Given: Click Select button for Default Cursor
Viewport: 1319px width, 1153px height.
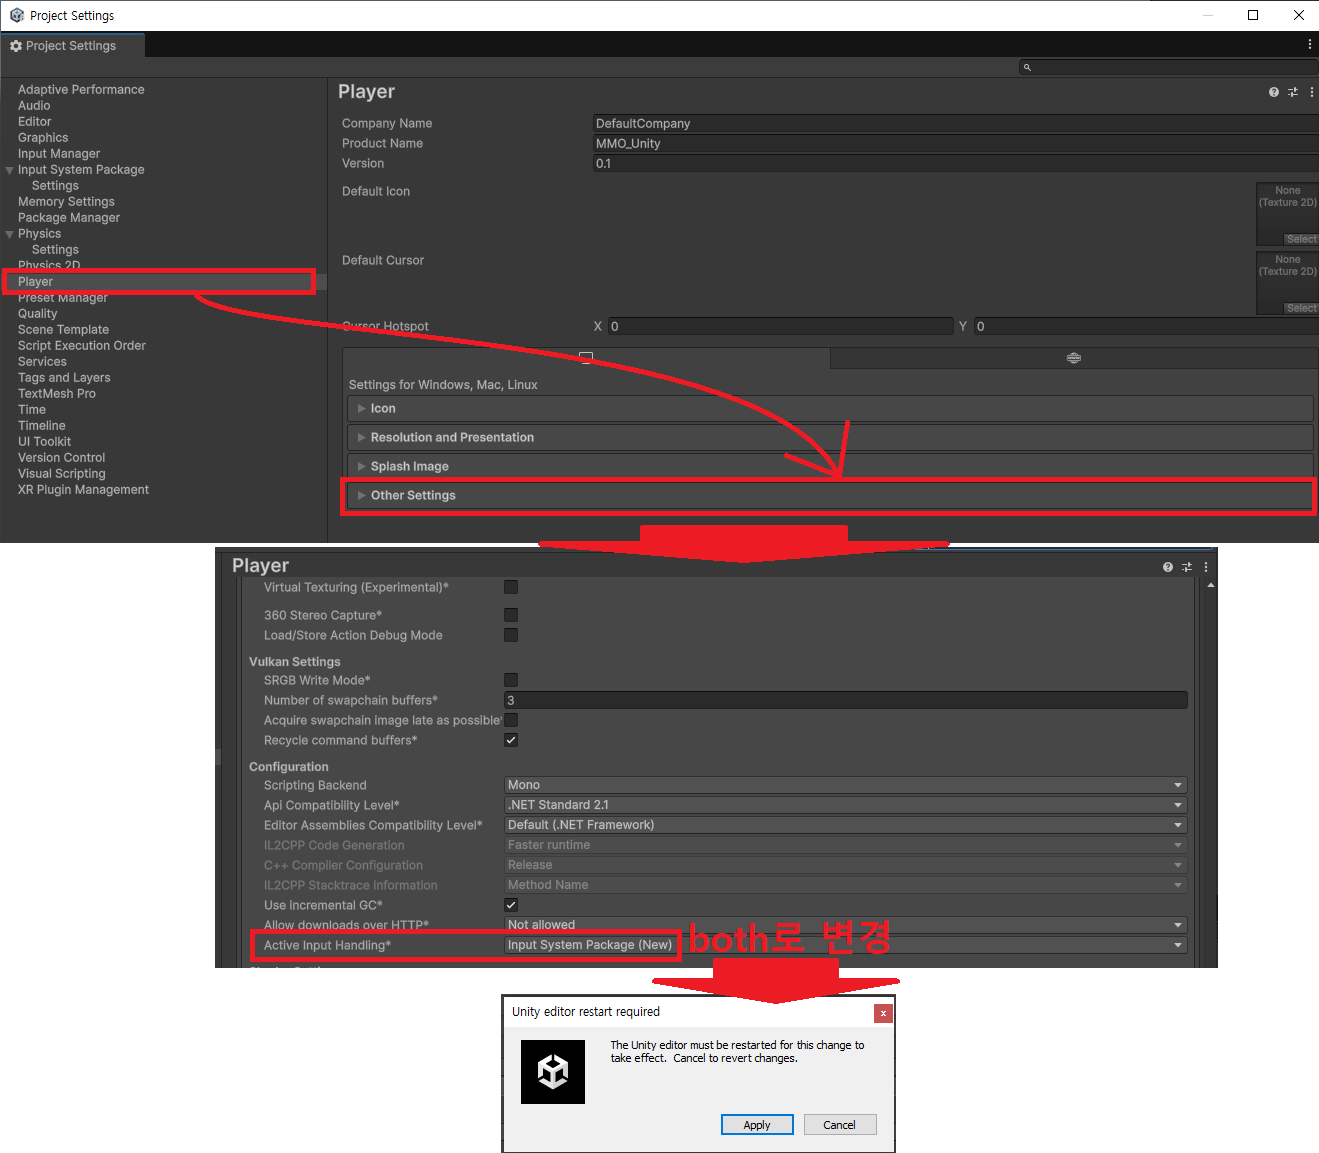Looking at the screenshot, I should click(1301, 308).
